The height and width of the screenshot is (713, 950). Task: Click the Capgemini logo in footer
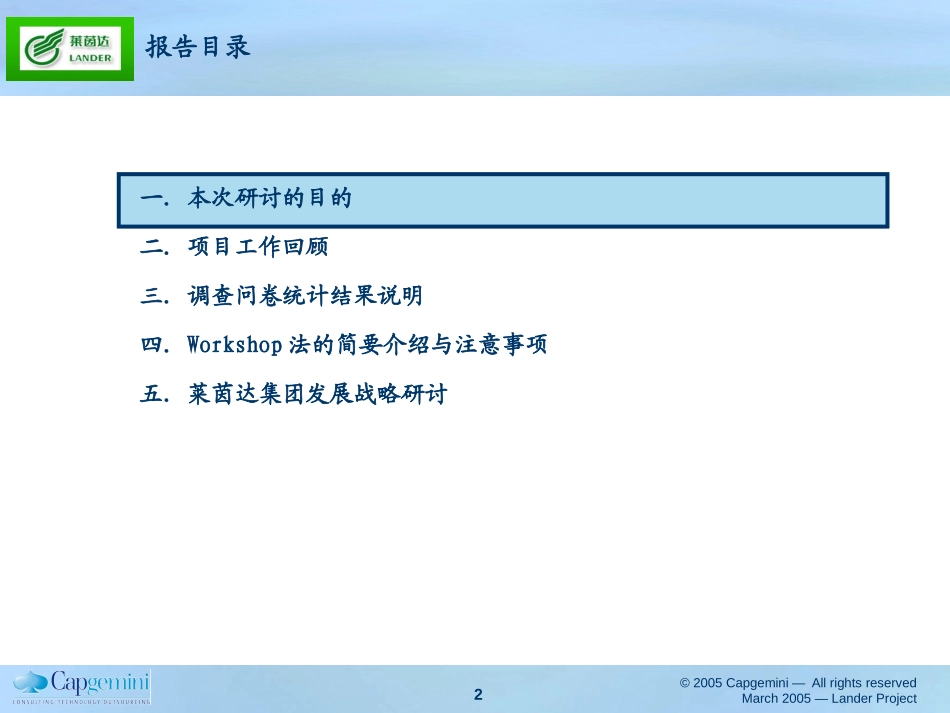[82, 687]
